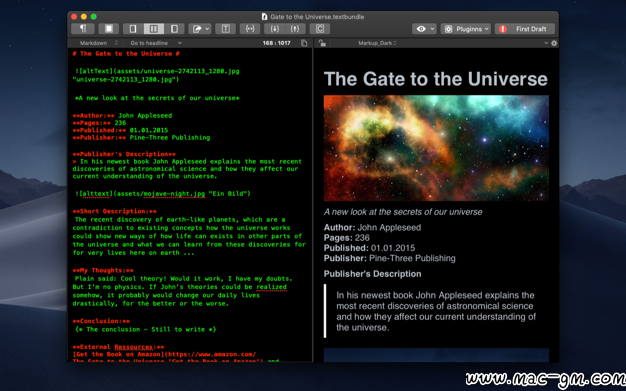This screenshot has height=391, width=626.
Task: Click the jump-down arrow brackets icon
Action: (275, 29)
